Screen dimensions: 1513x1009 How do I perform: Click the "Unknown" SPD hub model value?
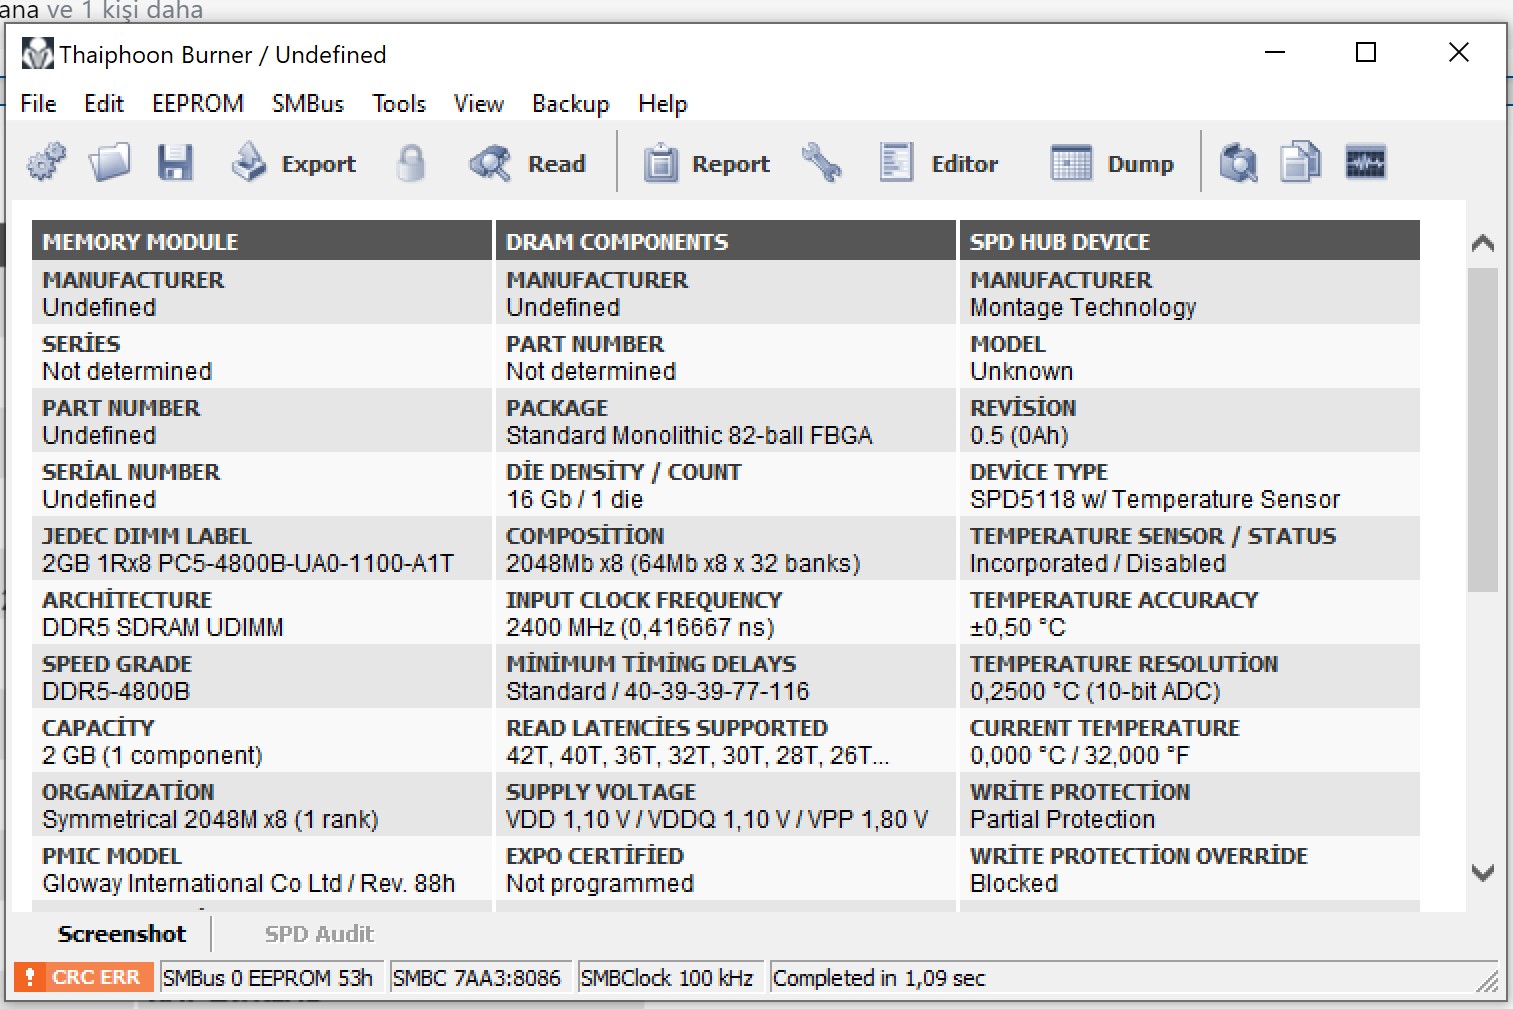[1021, 371]
